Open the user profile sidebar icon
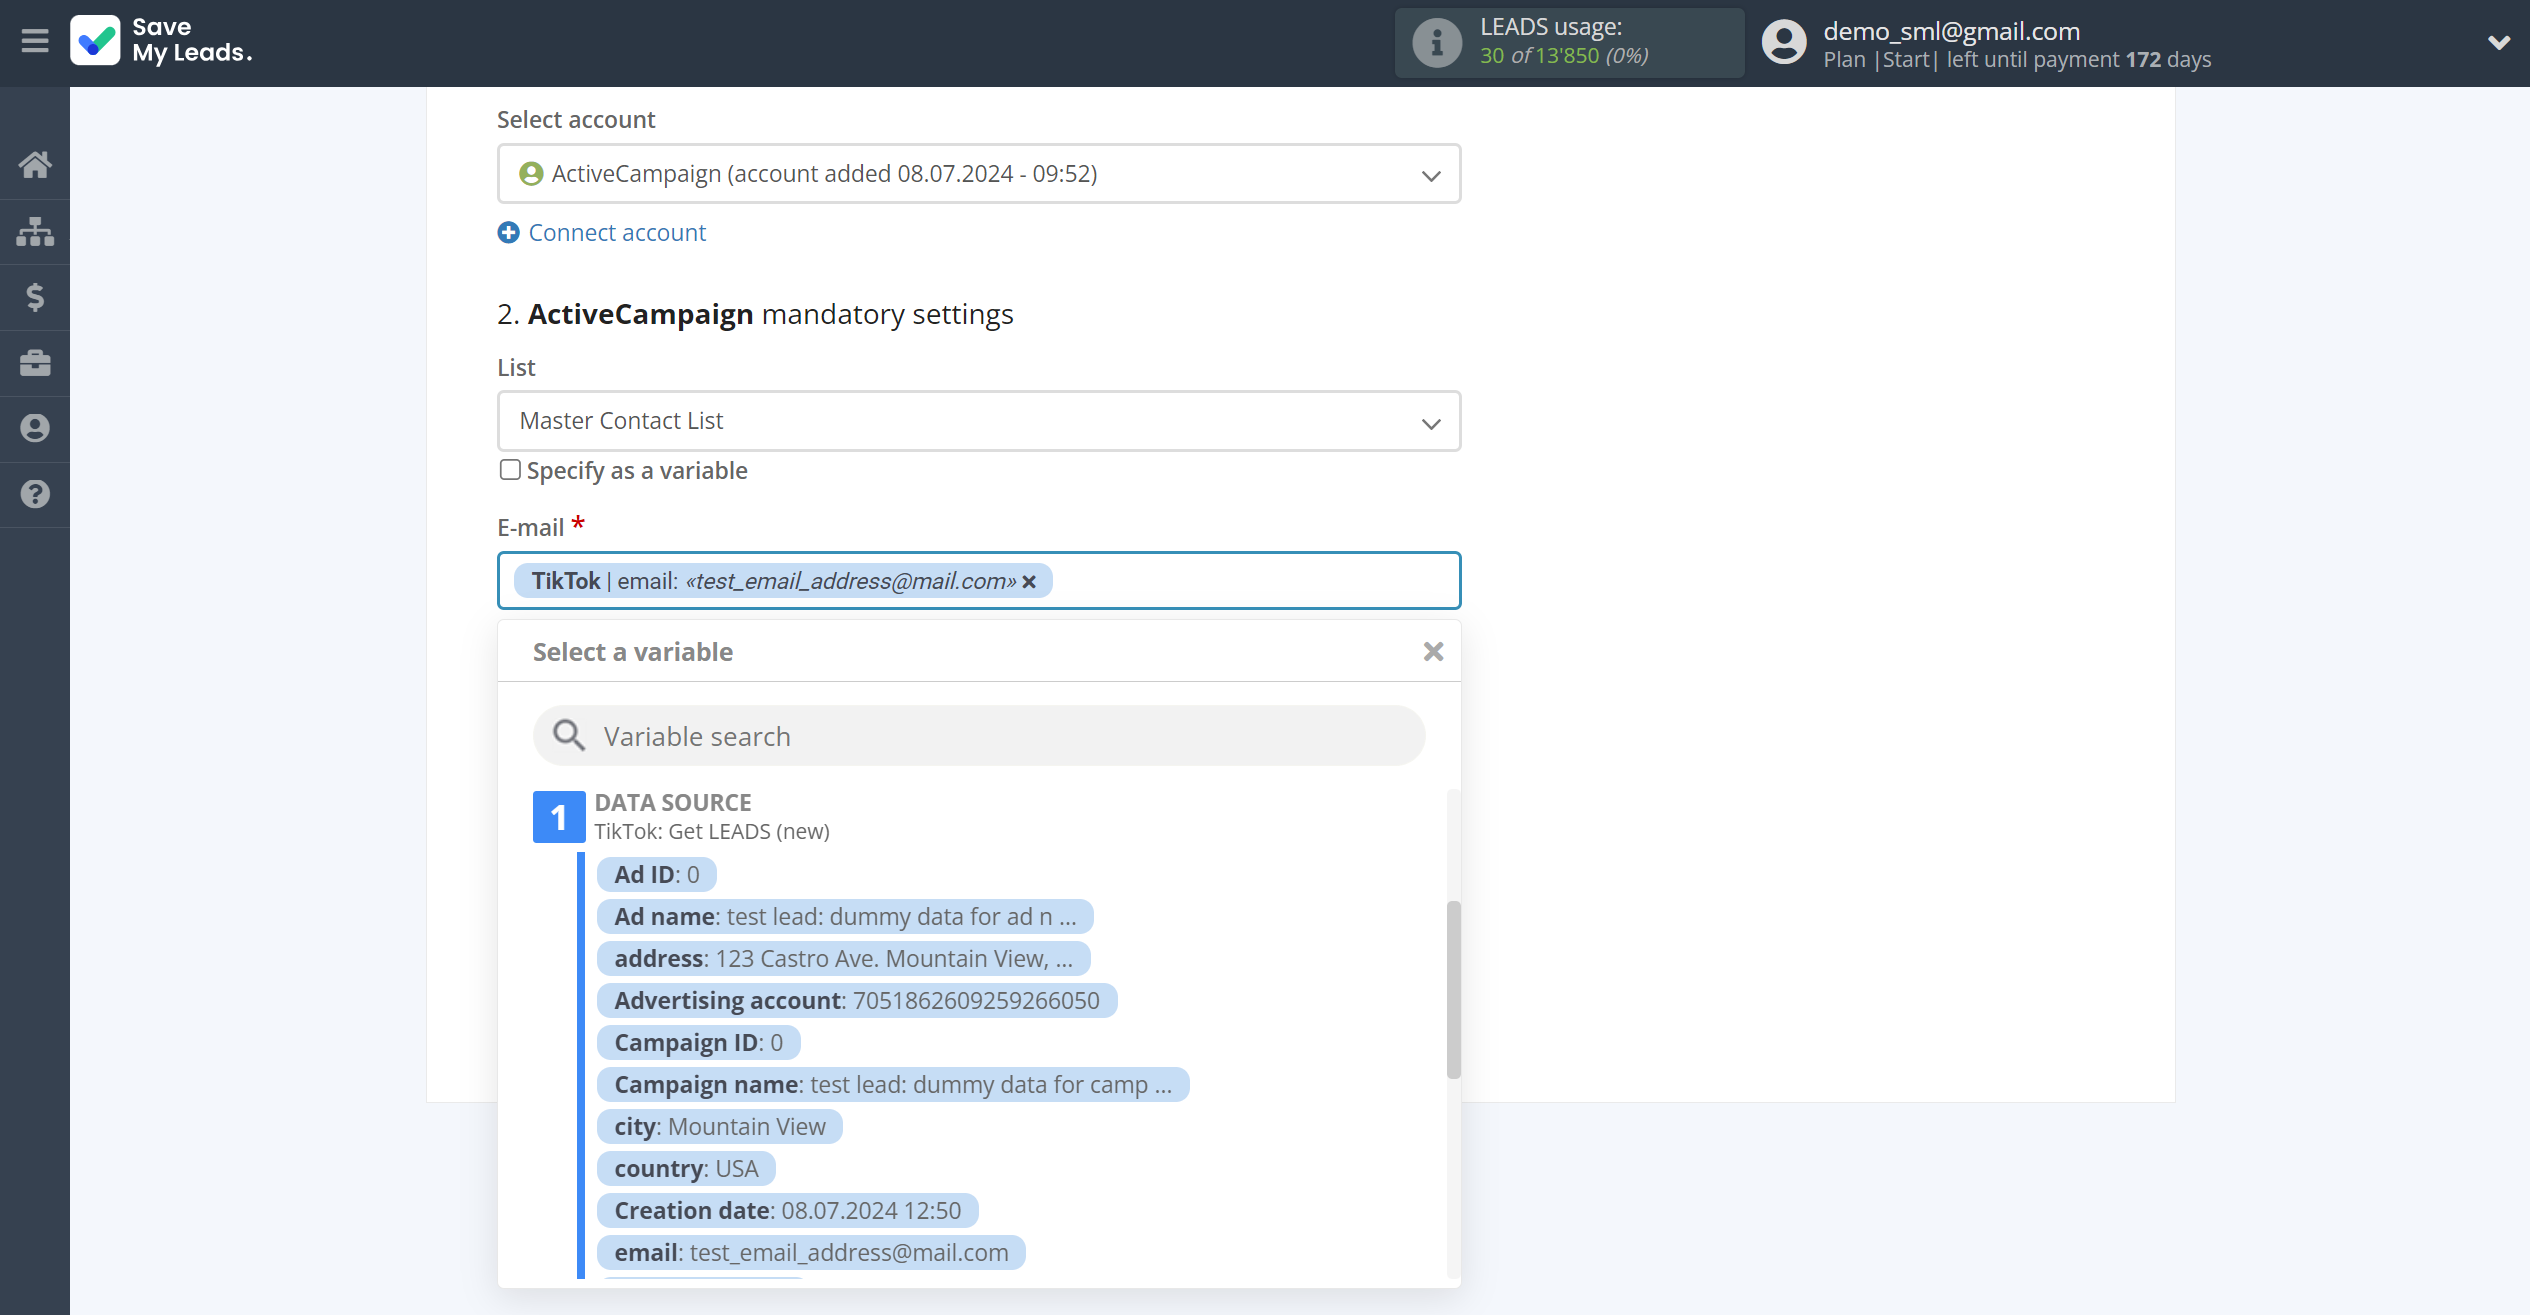 tap(35, 428)
